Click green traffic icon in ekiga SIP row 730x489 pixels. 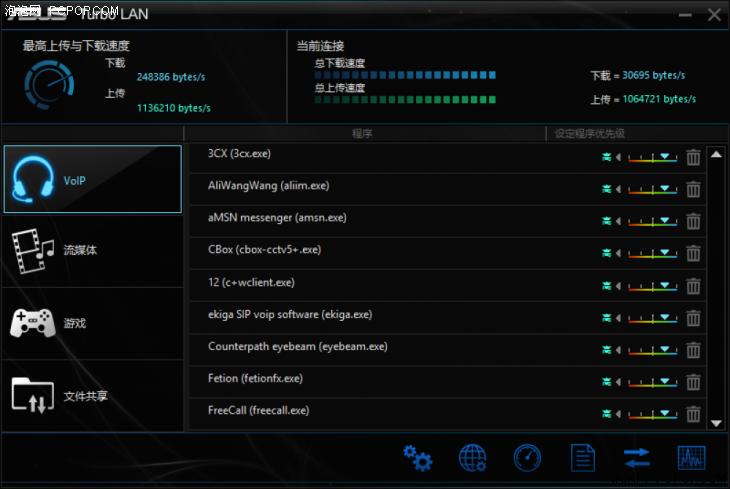606,318
